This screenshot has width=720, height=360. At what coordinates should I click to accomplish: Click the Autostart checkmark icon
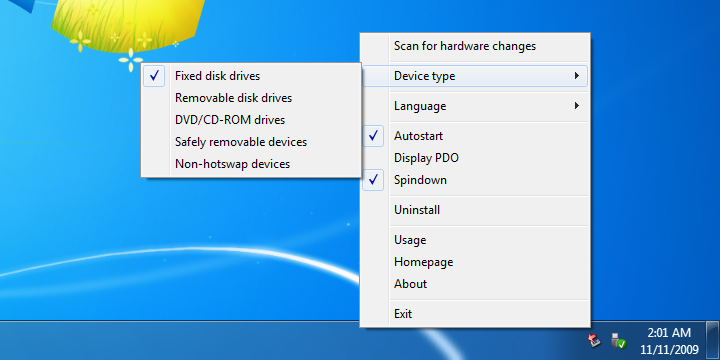(373, 136)
